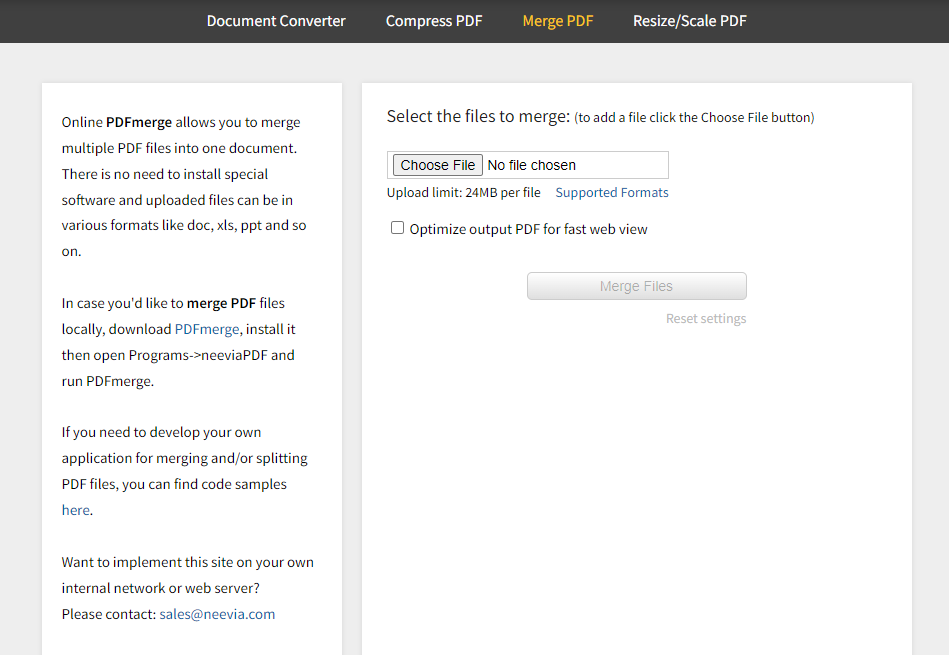Switch to the Compress PDF tab
This screenshot has height=655, width=949.
point(434,21)
